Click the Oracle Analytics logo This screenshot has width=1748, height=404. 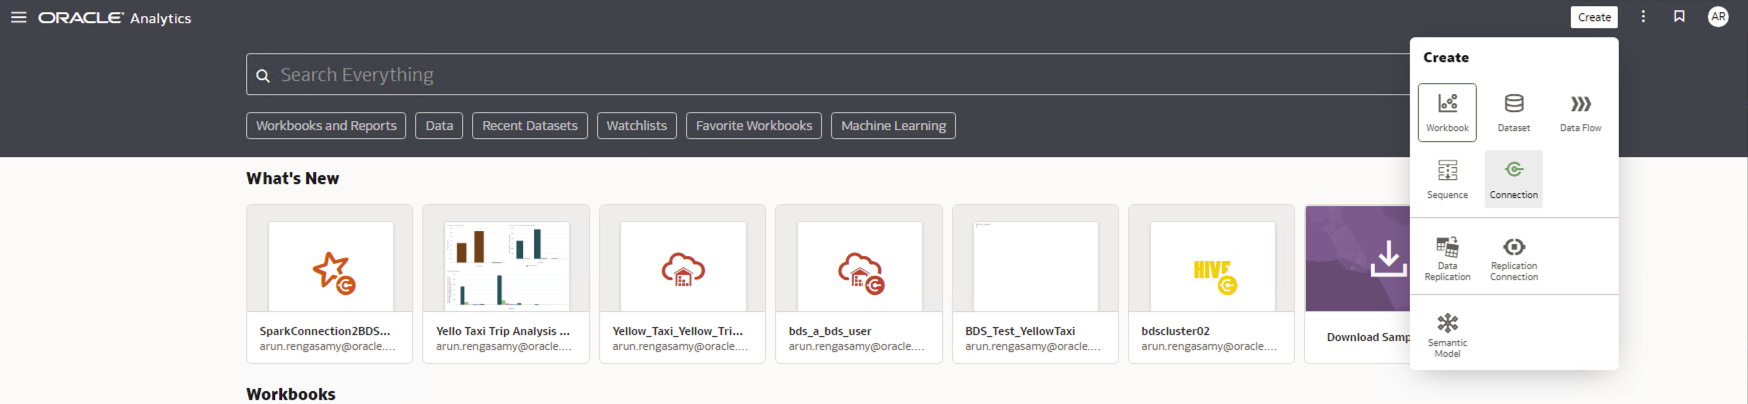point(115,18)
